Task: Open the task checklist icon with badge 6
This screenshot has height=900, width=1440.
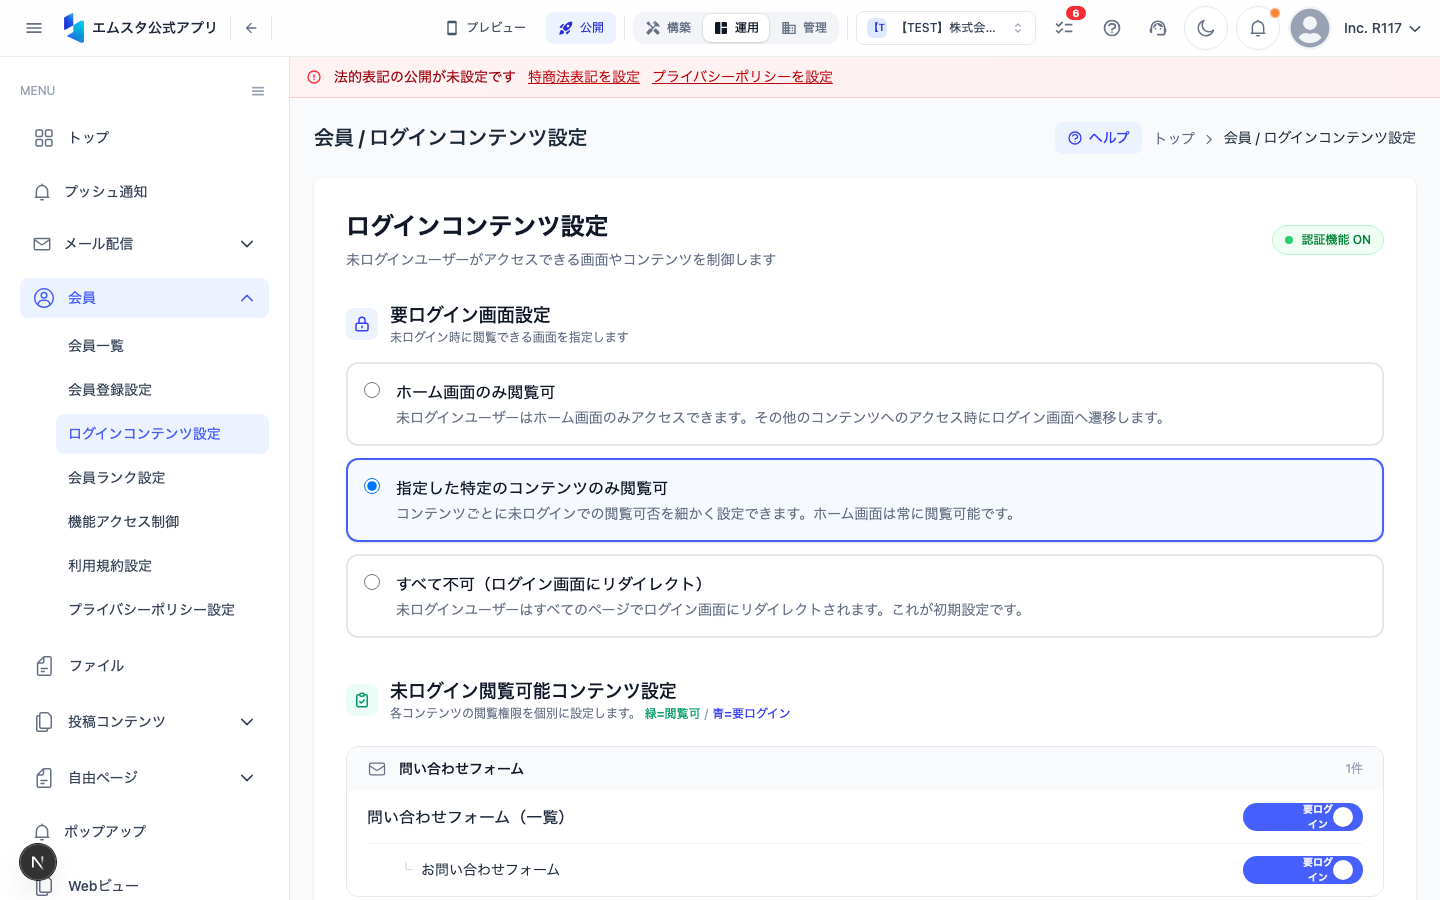Action: [1064, 28]
